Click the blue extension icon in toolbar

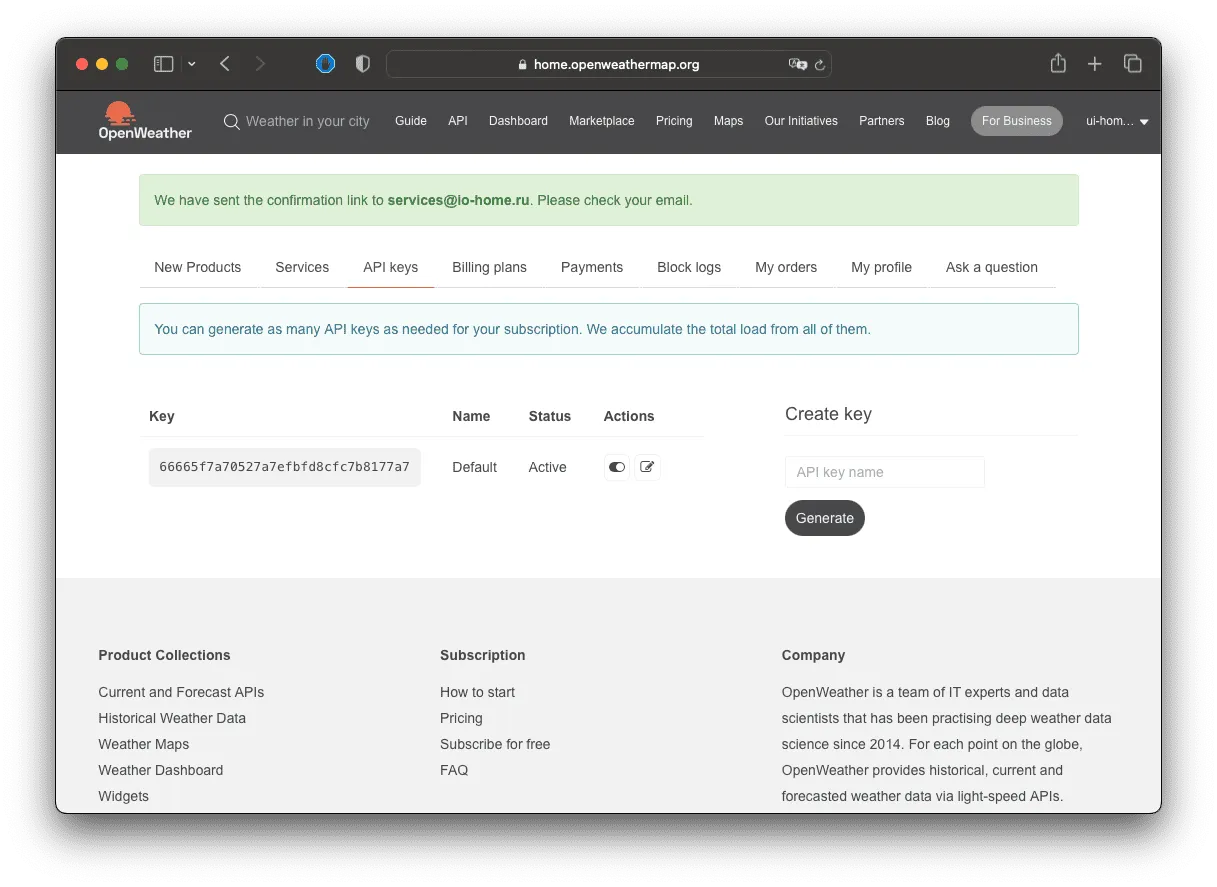coord(326,64)
